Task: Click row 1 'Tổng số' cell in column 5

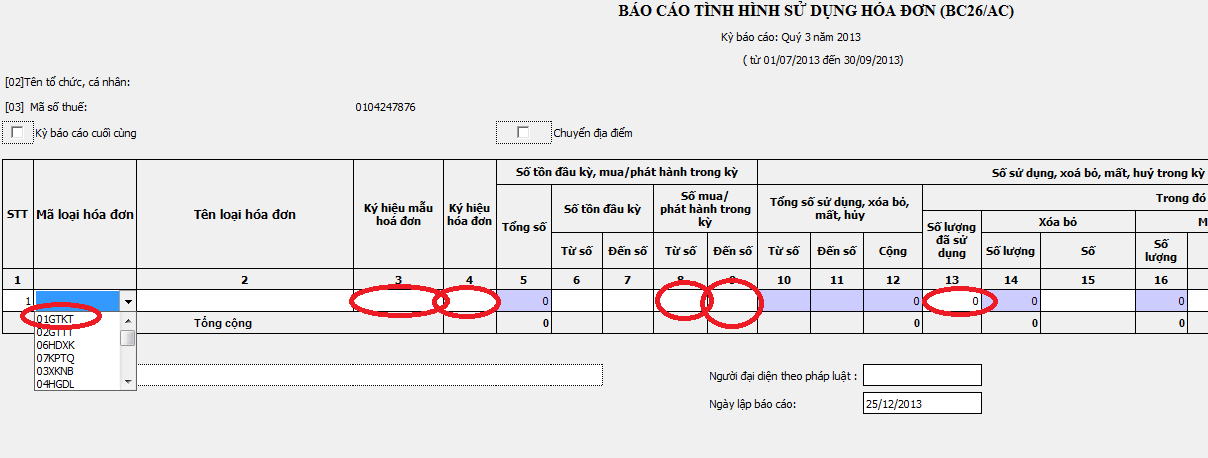Action: click(524, 300)
